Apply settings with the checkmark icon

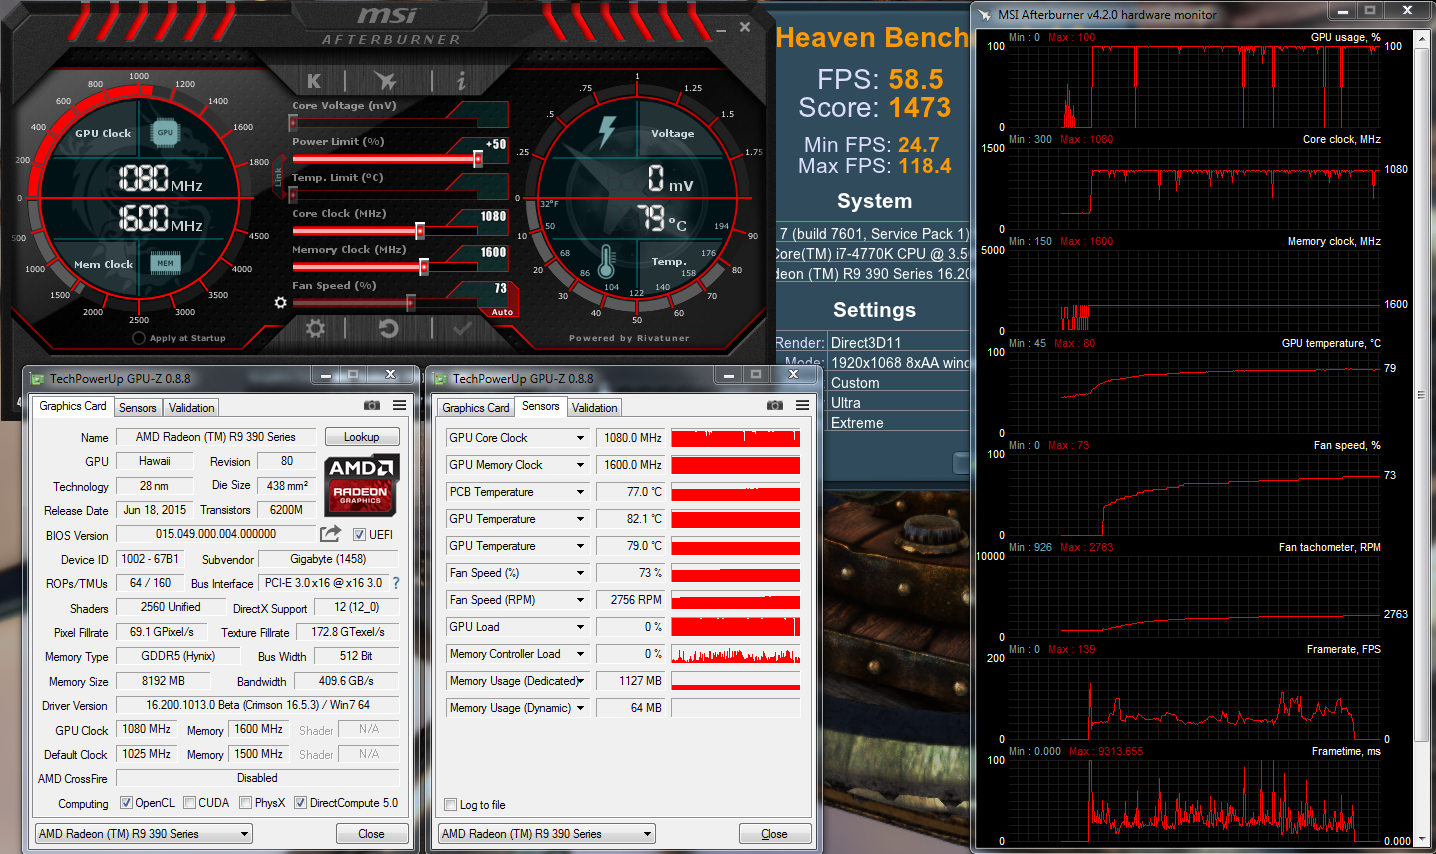pos(462,329)
